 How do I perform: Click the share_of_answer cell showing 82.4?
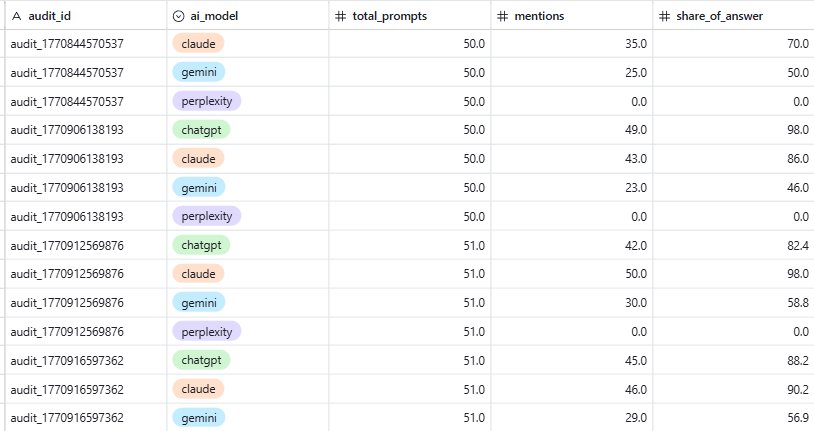point(733,245)
